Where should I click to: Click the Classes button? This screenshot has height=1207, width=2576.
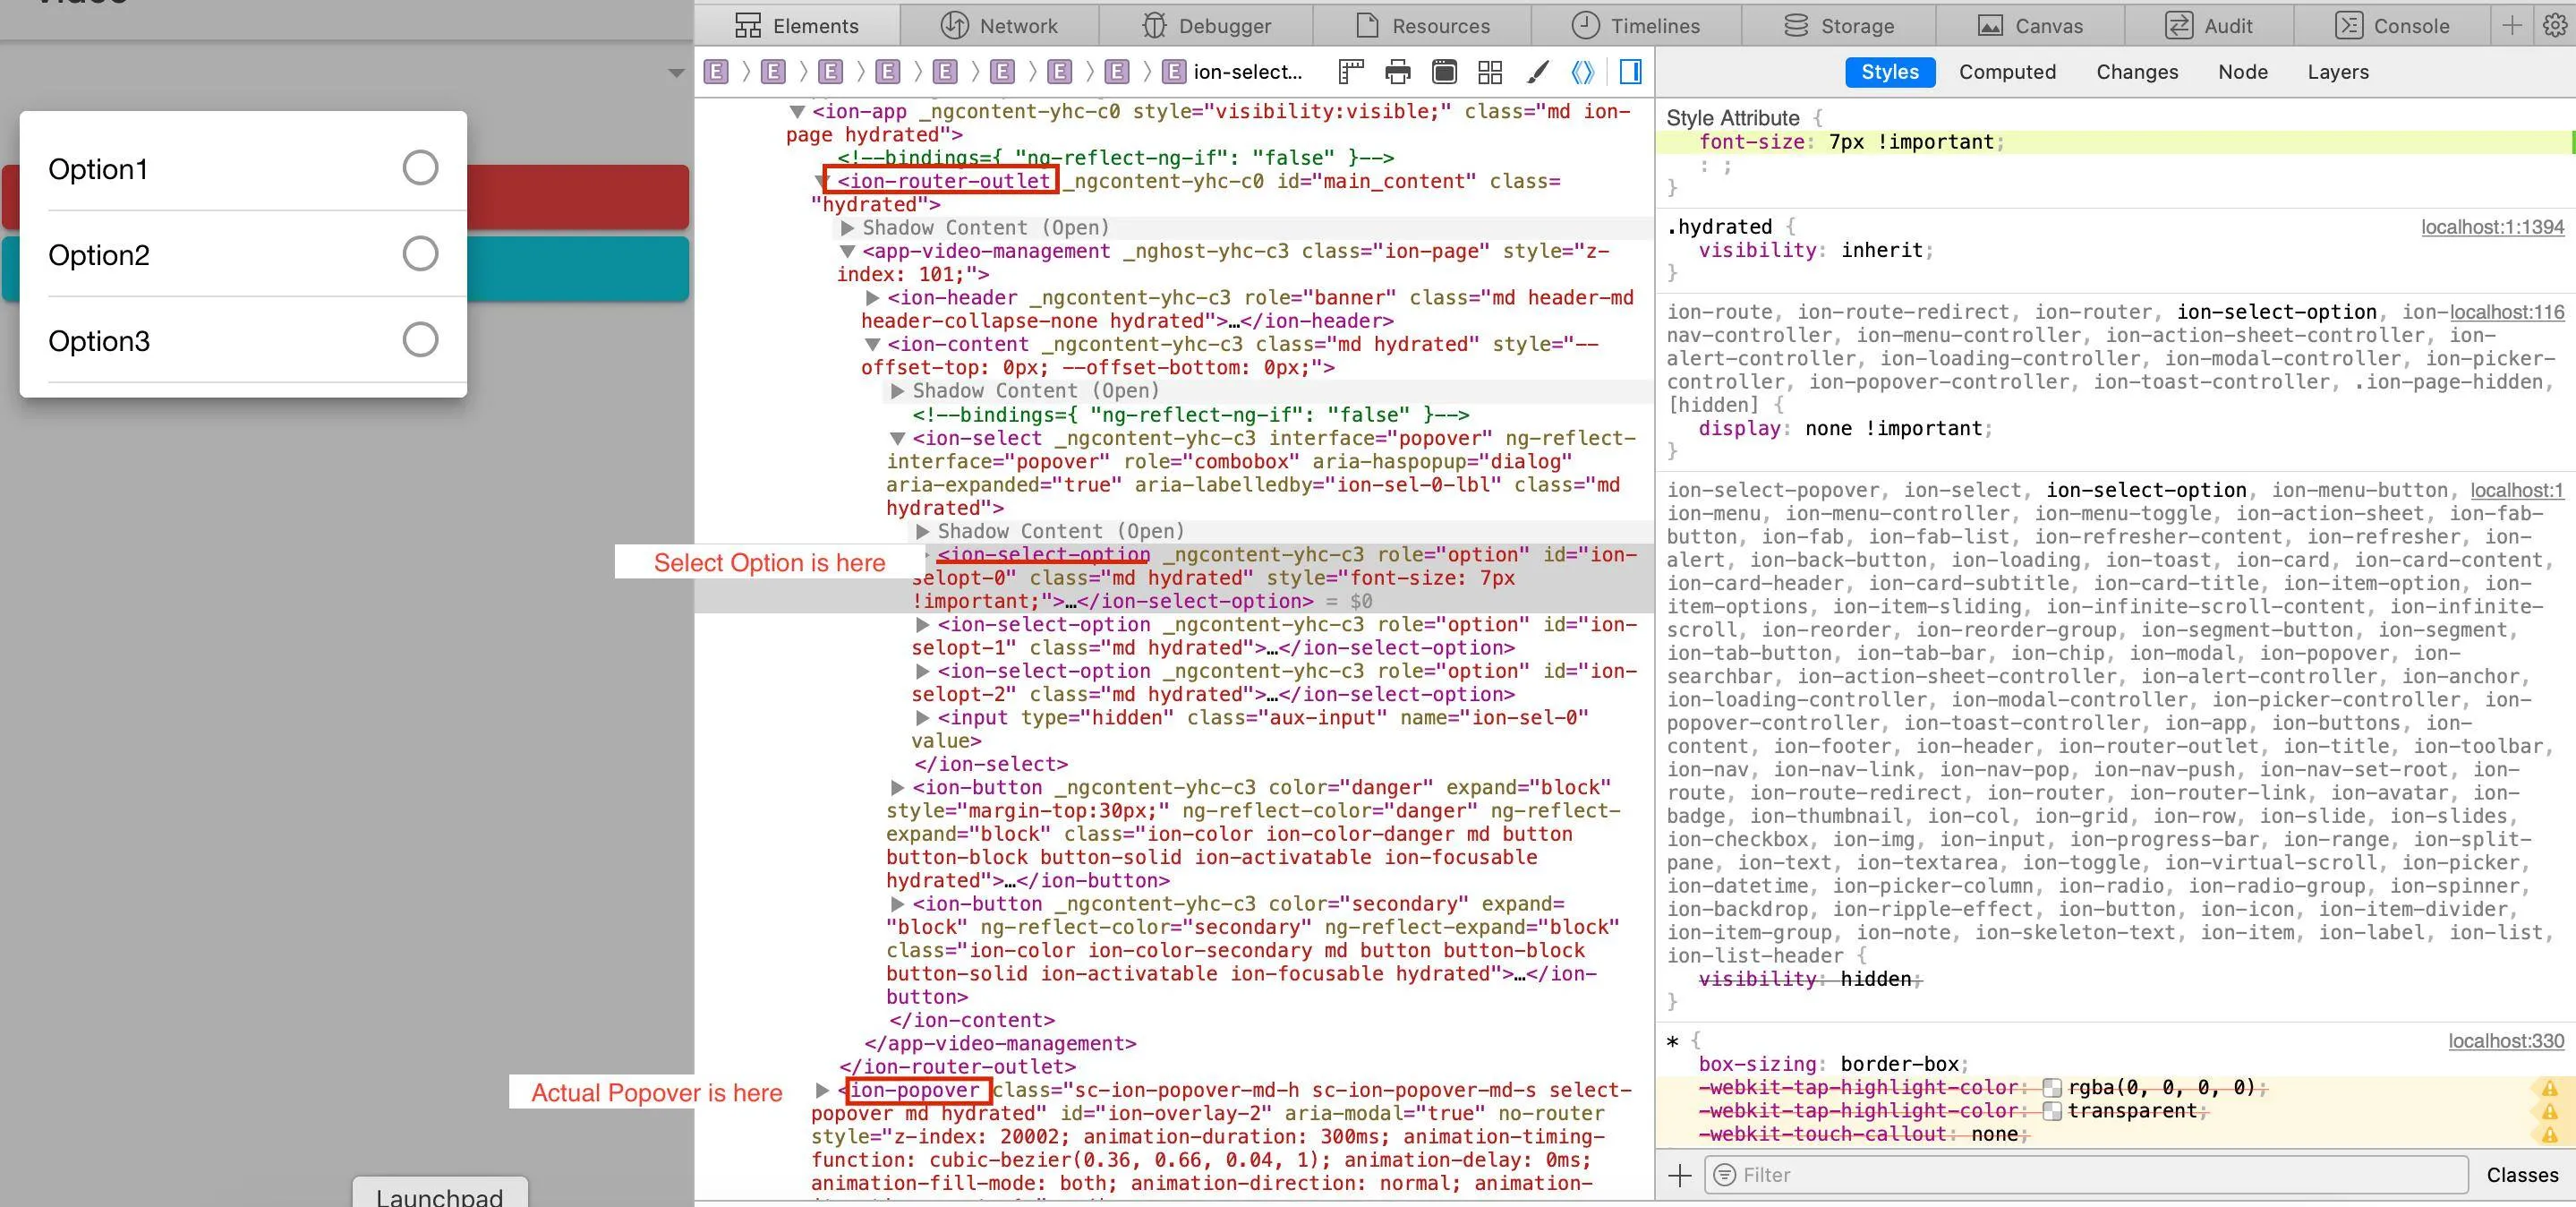(2522, 1175)
